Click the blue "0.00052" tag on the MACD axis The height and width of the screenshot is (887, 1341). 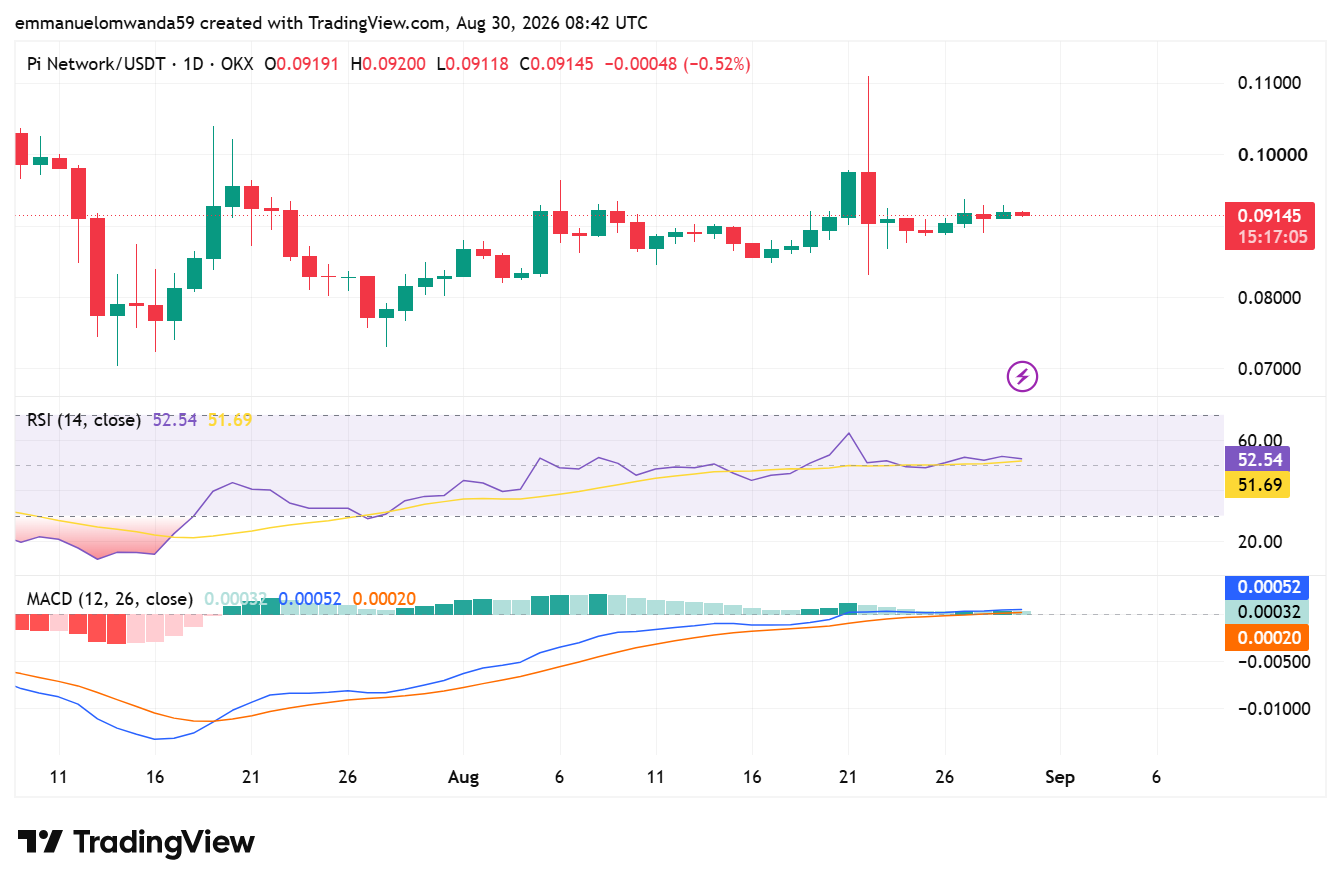point(1269,588)
